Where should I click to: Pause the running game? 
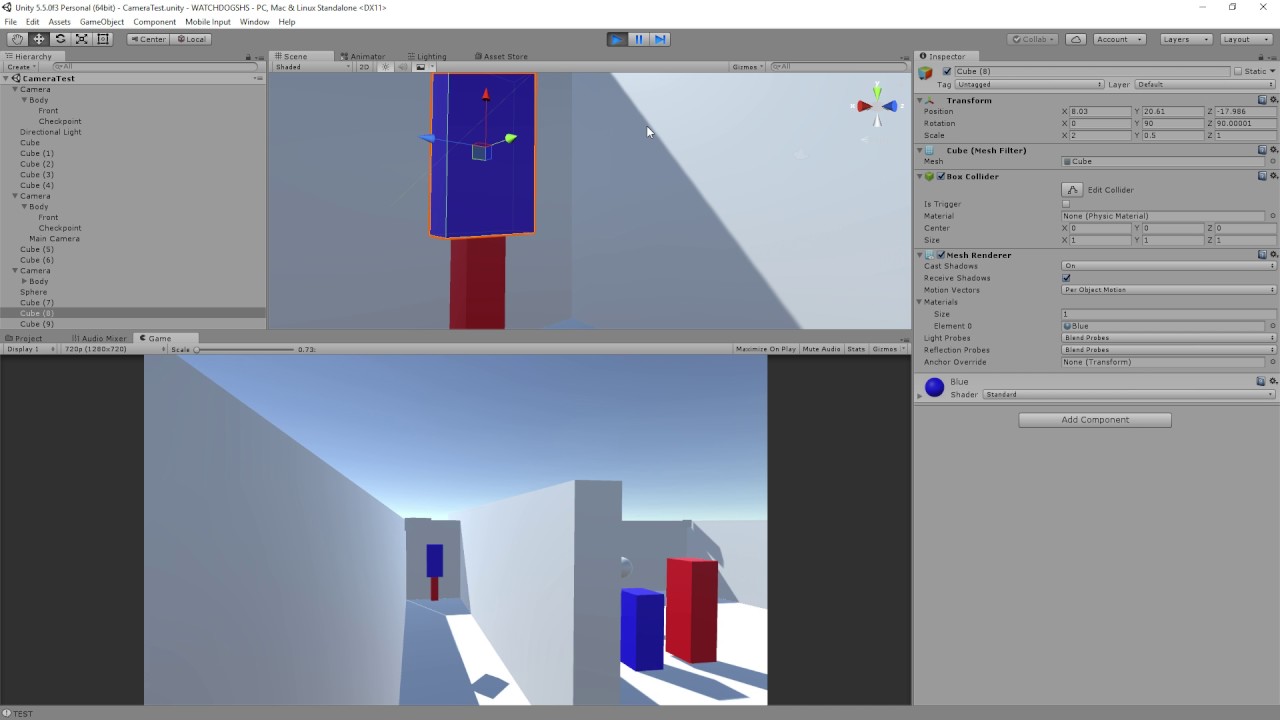coord(639,39)
